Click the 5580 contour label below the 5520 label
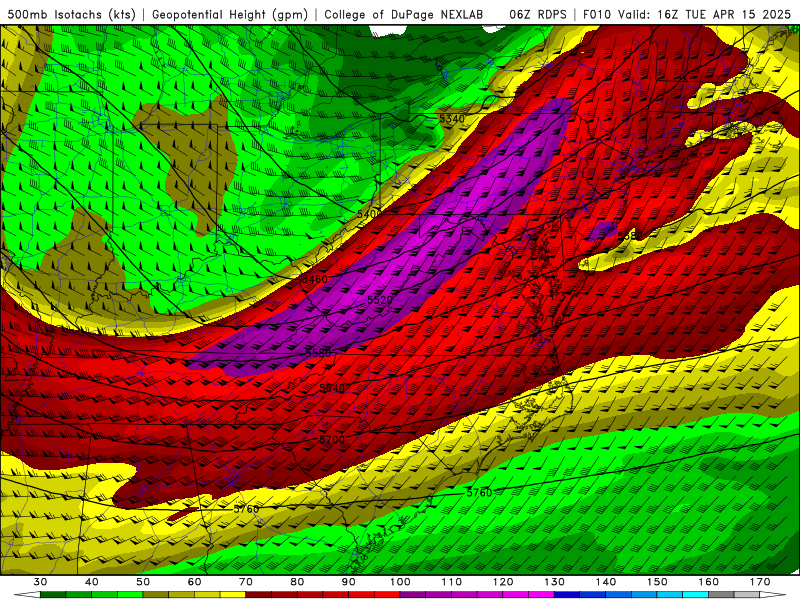 318,353
